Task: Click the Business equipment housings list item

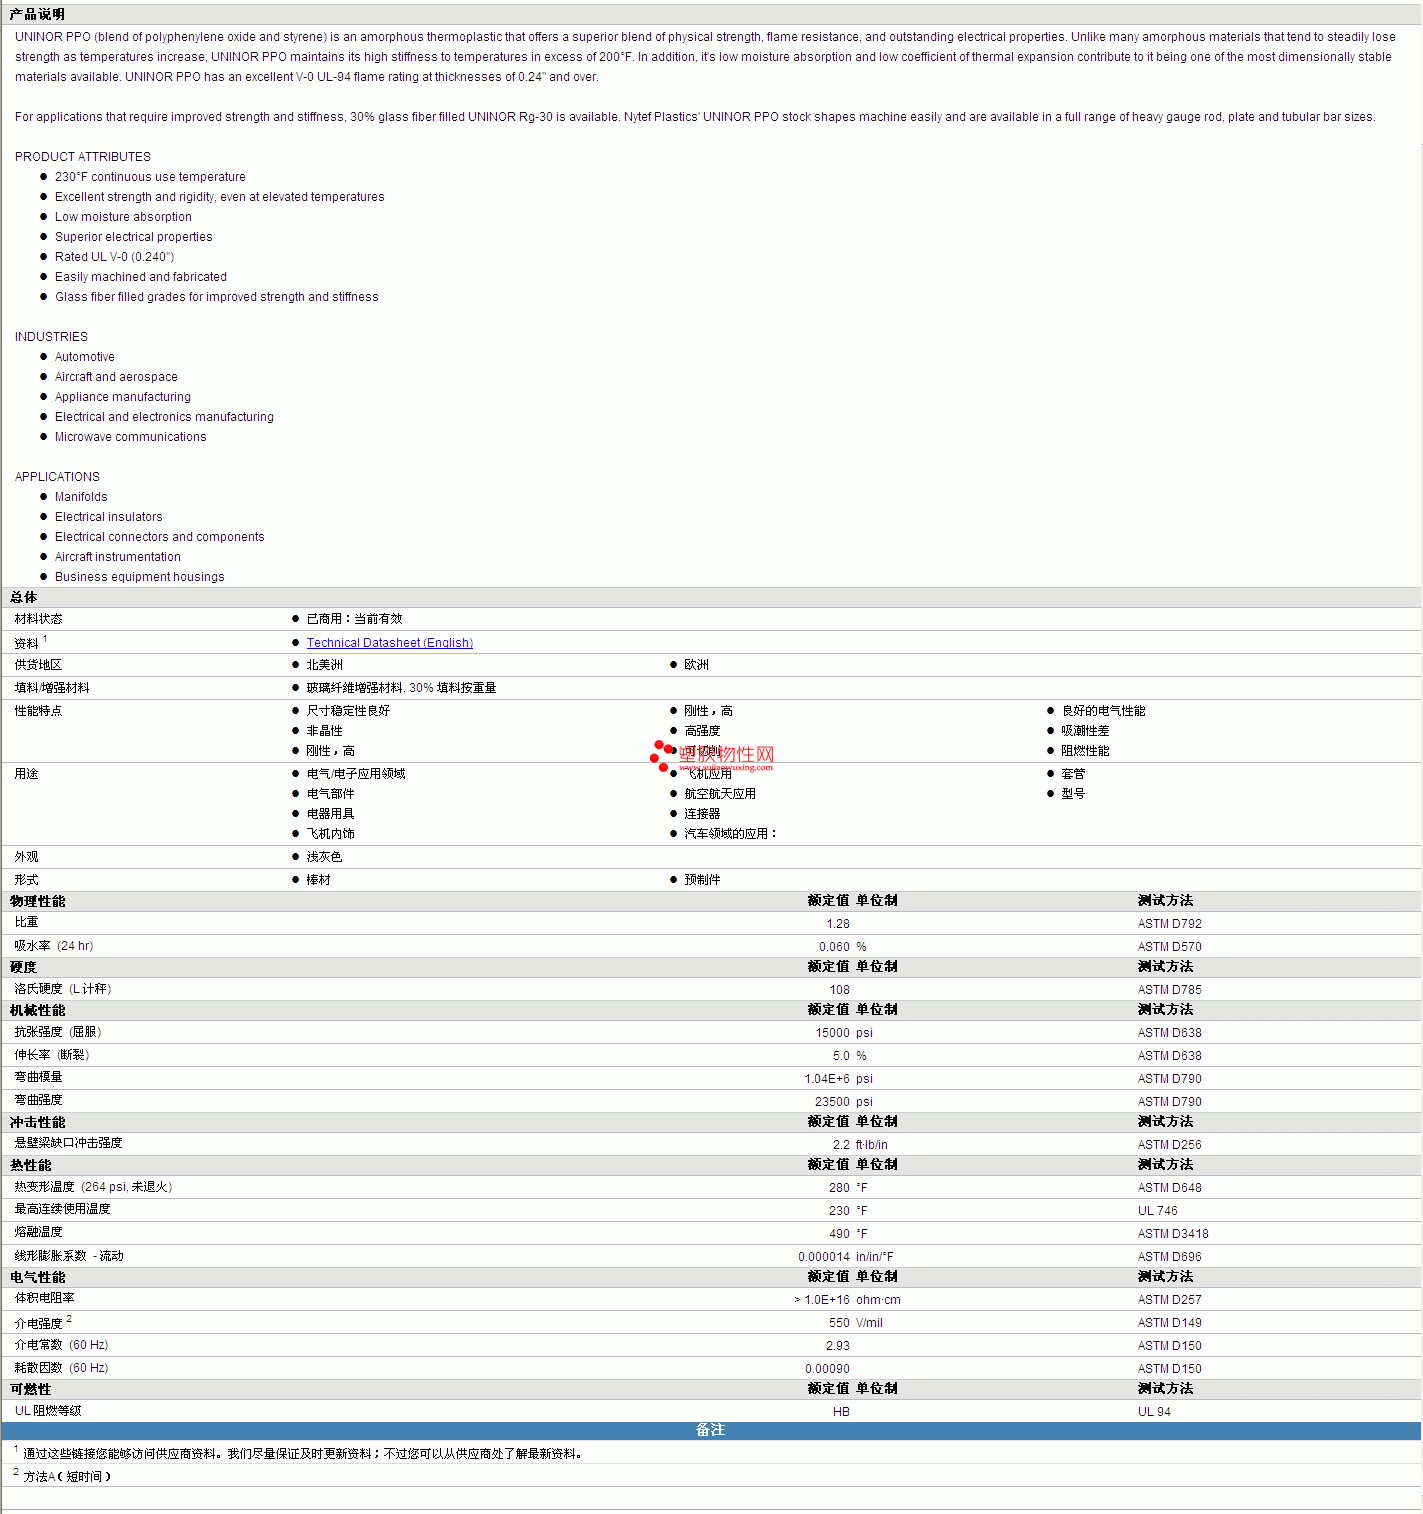Action: coord(140,577)
